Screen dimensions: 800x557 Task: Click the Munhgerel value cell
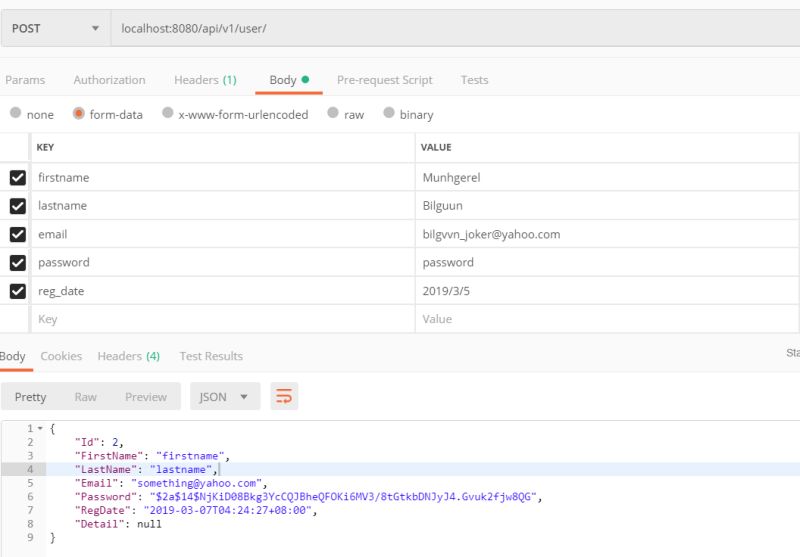607,178
